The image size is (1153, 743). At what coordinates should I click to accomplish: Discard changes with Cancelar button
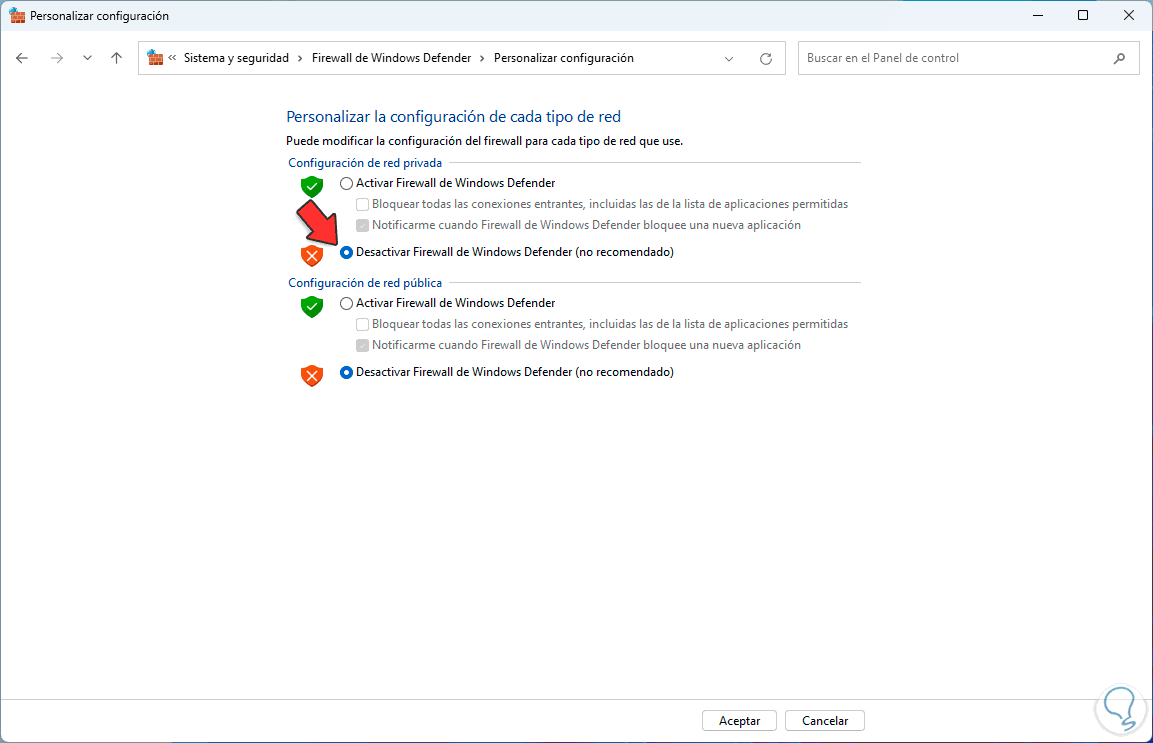(x=824, y=721)
